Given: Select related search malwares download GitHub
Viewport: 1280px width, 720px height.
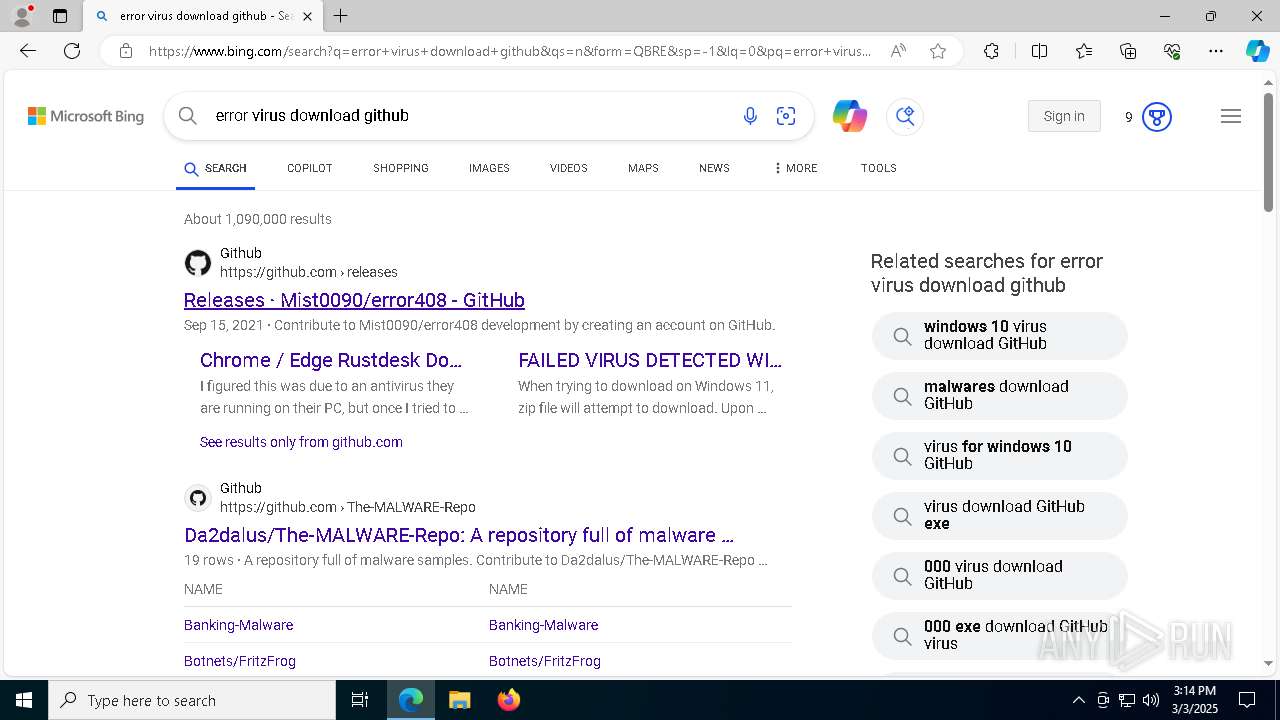Looking at the screenshot, I should pyautogui.click(x=1000, y=396).
